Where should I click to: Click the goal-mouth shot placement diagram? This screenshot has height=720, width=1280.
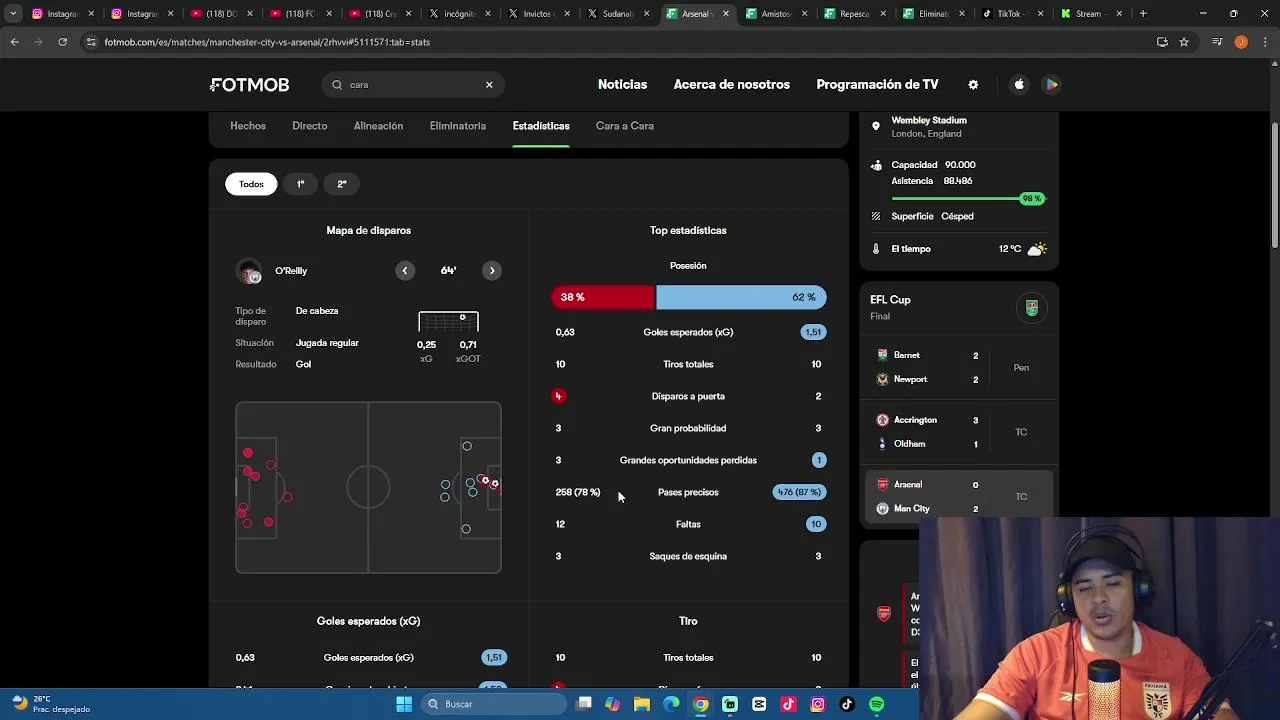pos(448,322)
